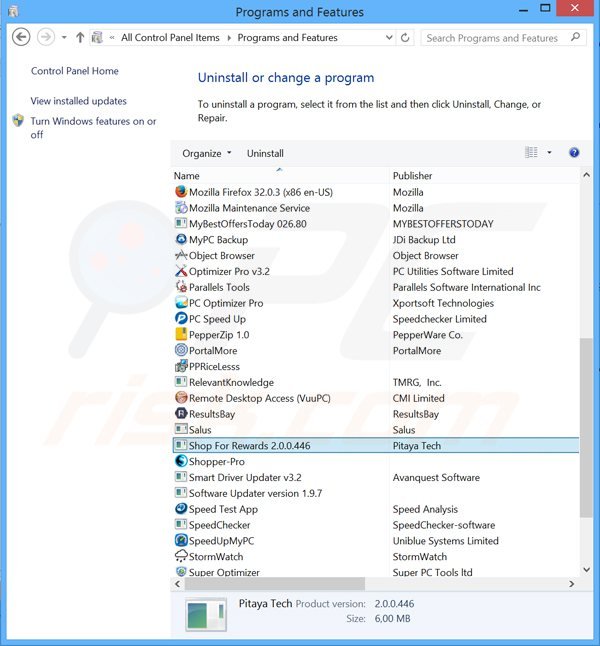Select the Salus program name
600x646 pixels.
[200, 430]
